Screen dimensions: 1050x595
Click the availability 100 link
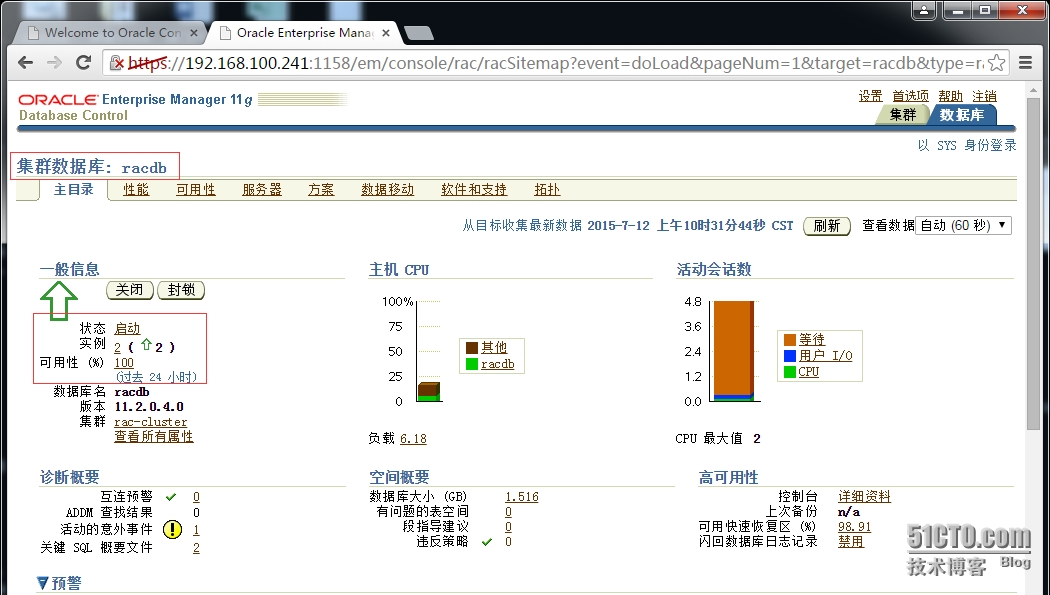coord(124,363)
